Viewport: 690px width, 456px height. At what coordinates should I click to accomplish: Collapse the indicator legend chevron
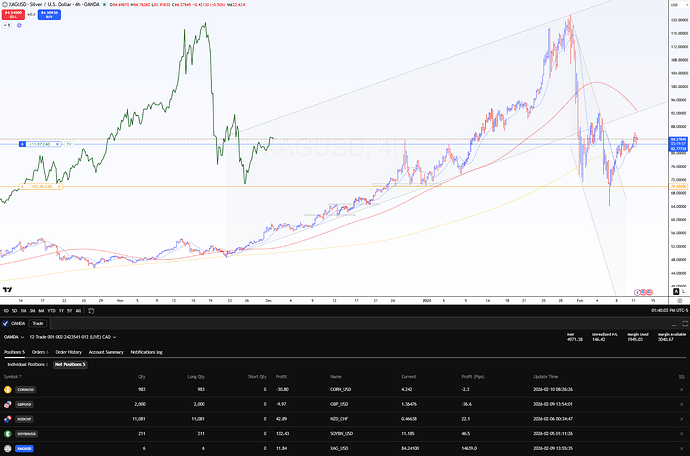7,26
